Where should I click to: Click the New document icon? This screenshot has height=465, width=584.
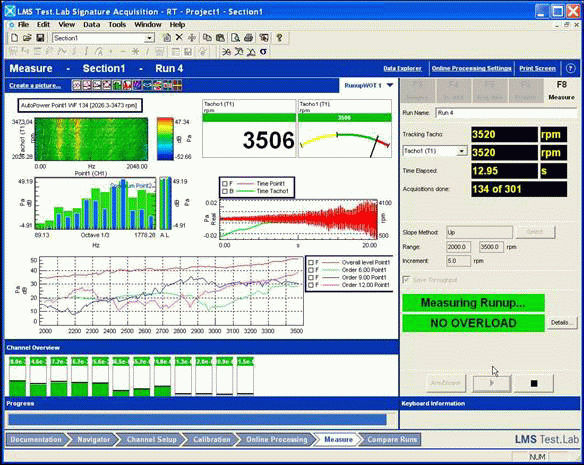click(x=14, y=38)
